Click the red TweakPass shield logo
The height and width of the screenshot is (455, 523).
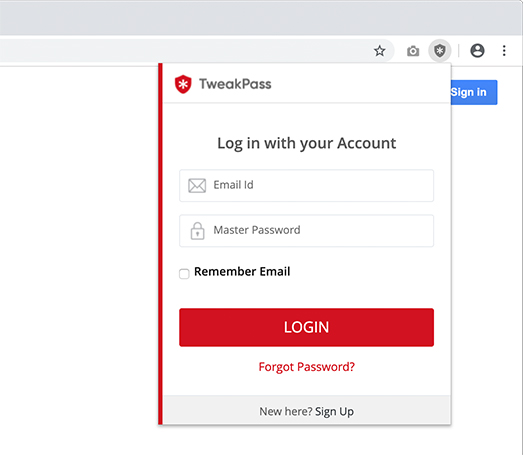click(x=183, y=84)
